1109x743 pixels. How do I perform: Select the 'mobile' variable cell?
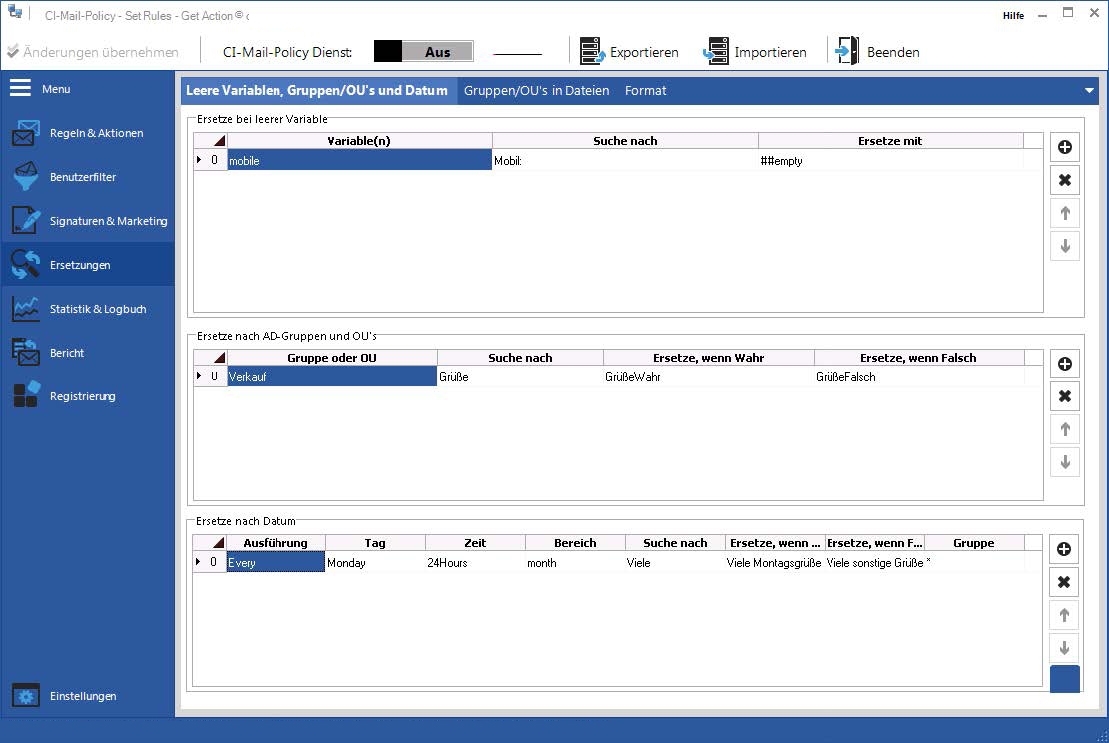(359, 160)
